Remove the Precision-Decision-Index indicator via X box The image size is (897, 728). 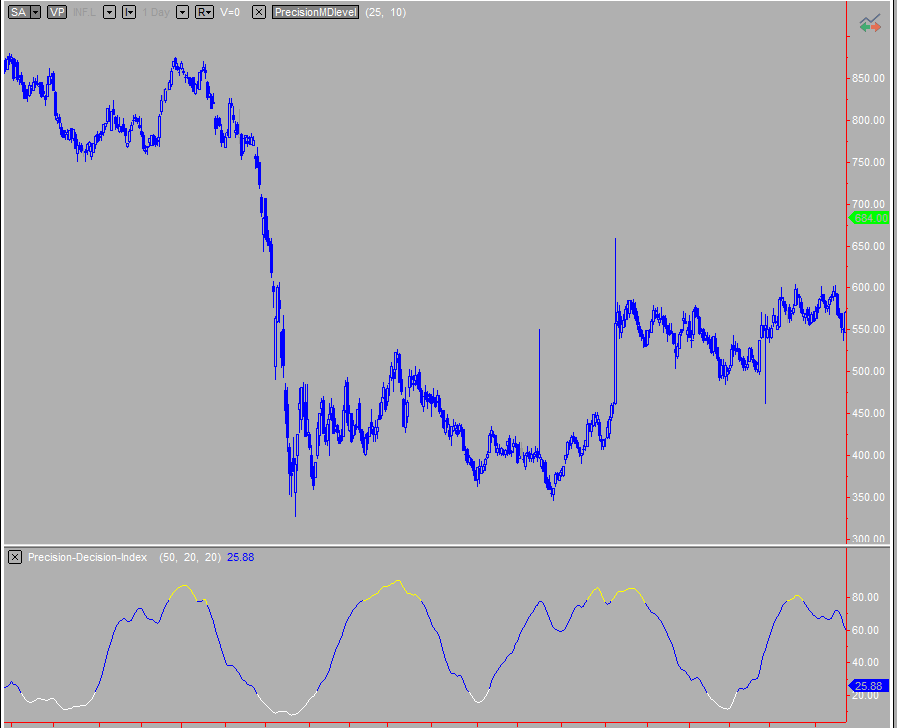click(x=15, y=557)
